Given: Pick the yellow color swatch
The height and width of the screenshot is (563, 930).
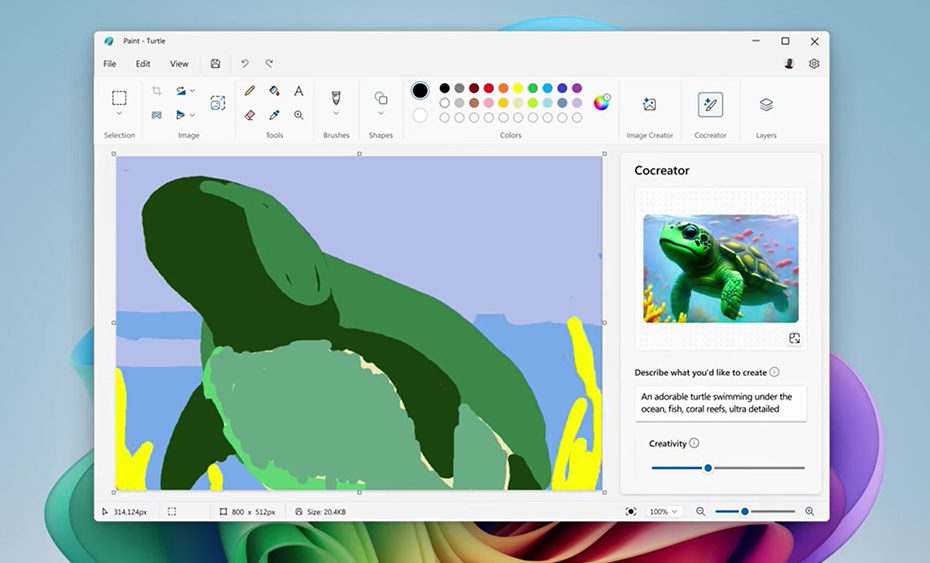Looking at the screenshot, I should [x=518, y=88].
